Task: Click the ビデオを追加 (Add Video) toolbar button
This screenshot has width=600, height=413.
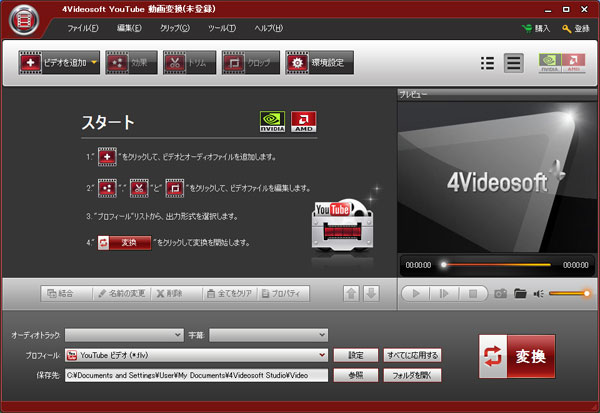Action: [59, 62]
